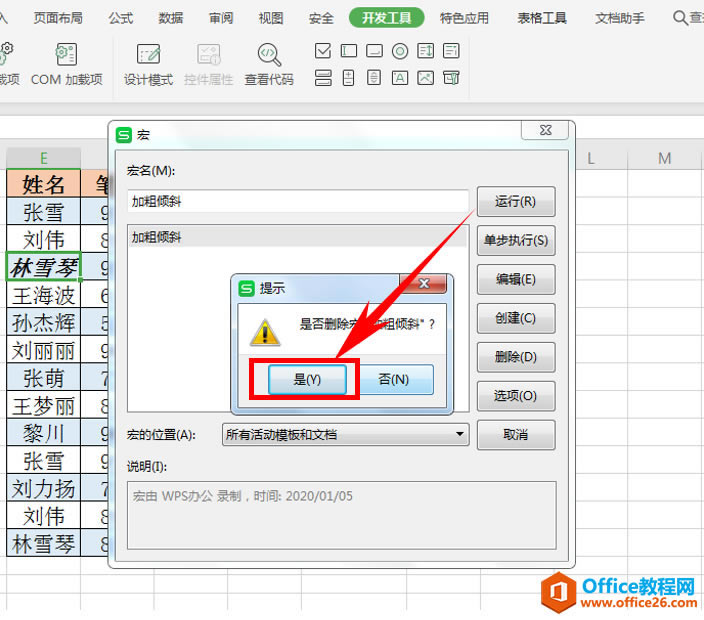Insert a label control
Image resolution: width=704 pixels, height=620 pixels.
coord(400,78)
